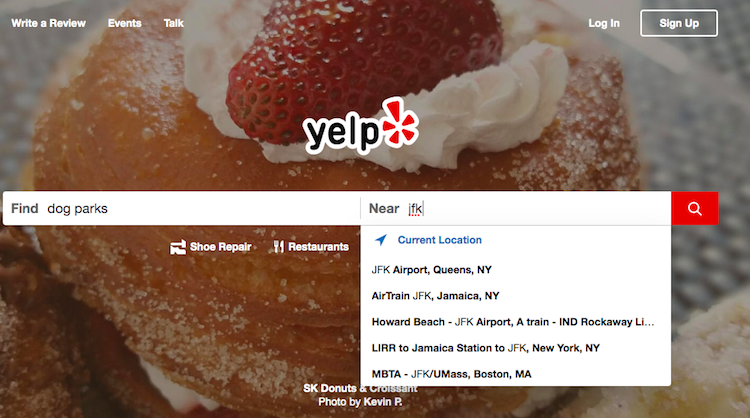Open the Events menu item

click(124, 23)
